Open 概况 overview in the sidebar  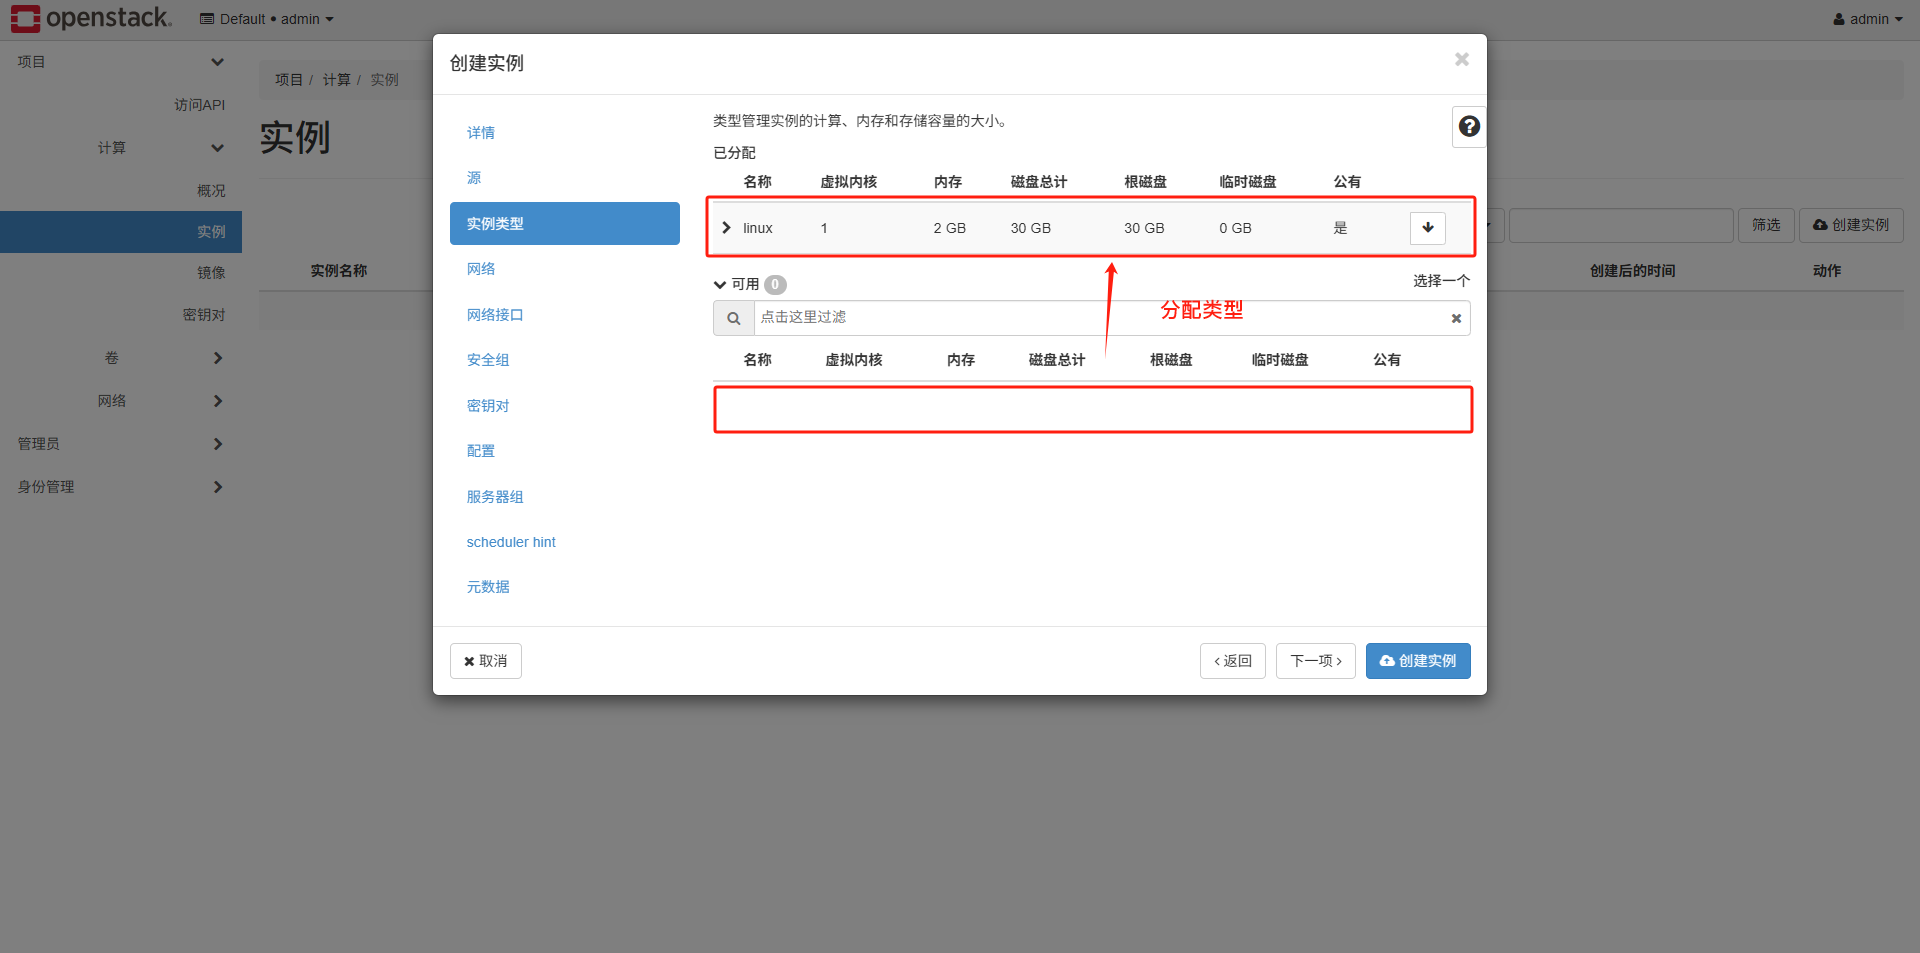click(211, 191)
